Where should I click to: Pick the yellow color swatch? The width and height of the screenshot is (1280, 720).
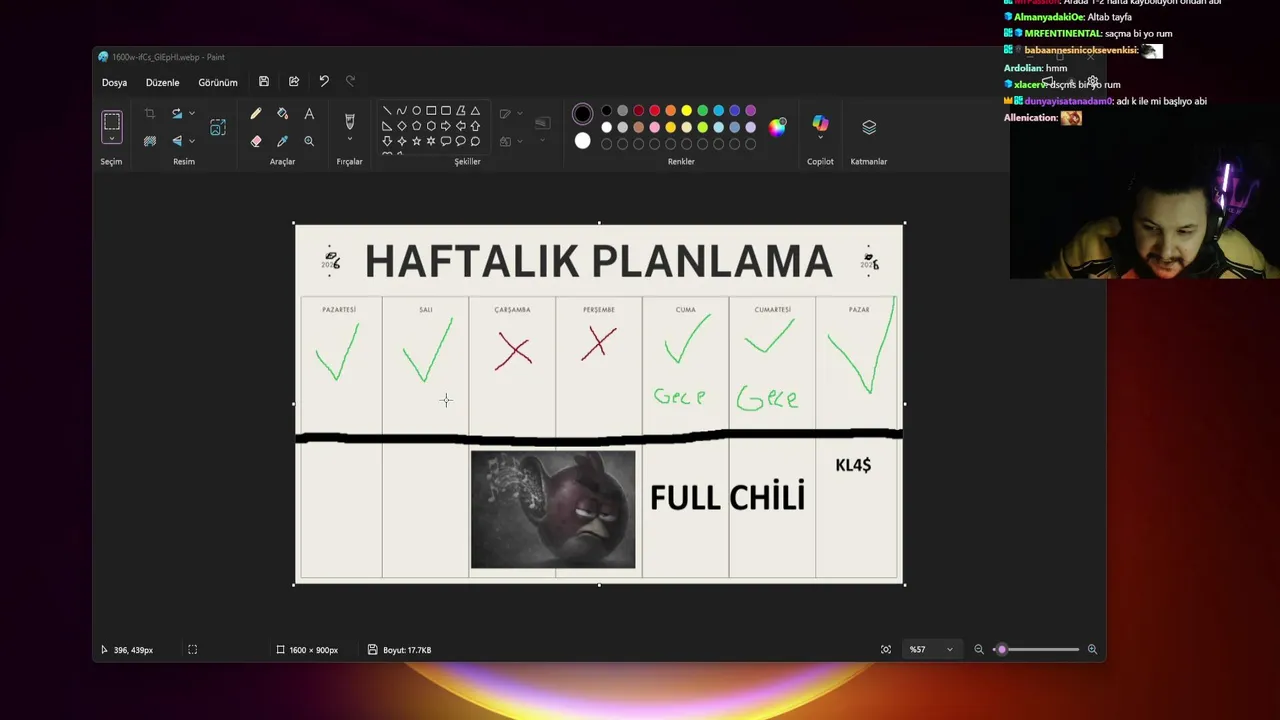click(x=686, y=111)
